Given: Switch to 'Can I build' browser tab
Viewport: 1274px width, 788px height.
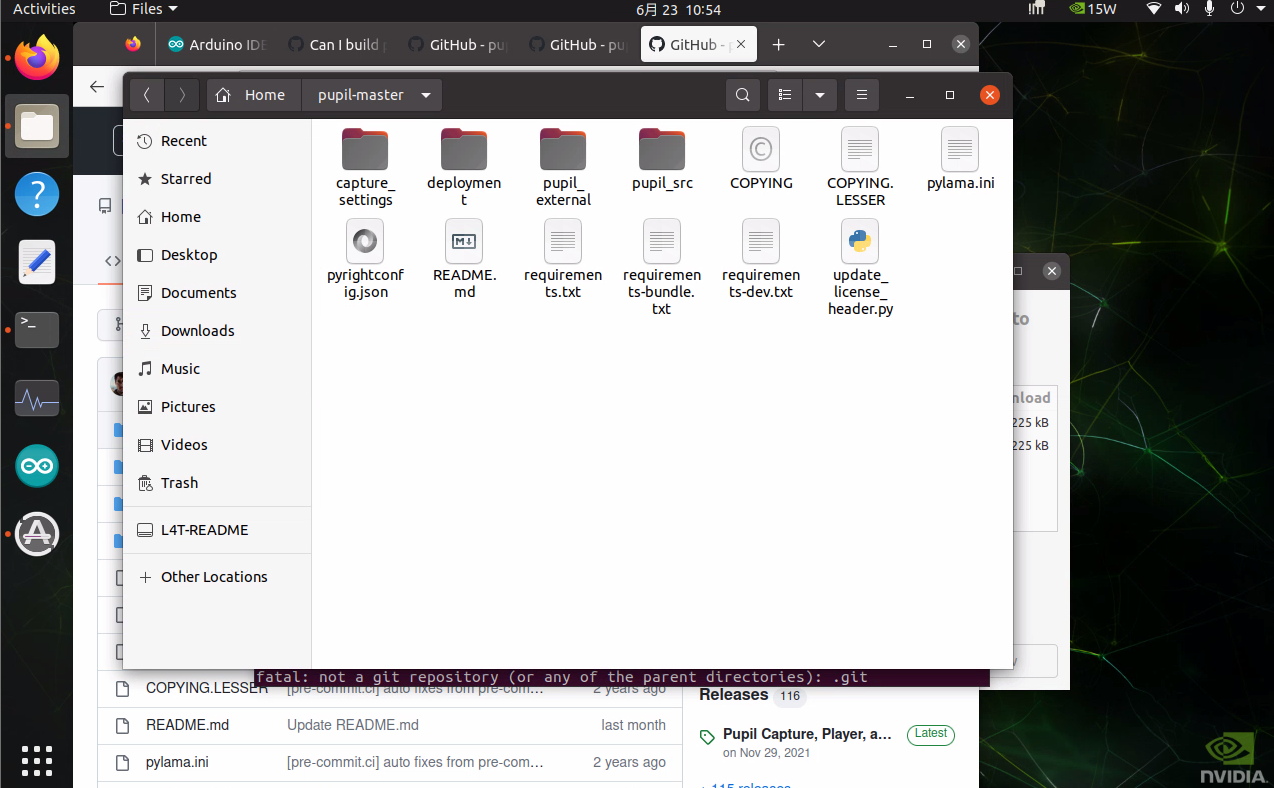Looking at the screenshot, I should (338, 44).
